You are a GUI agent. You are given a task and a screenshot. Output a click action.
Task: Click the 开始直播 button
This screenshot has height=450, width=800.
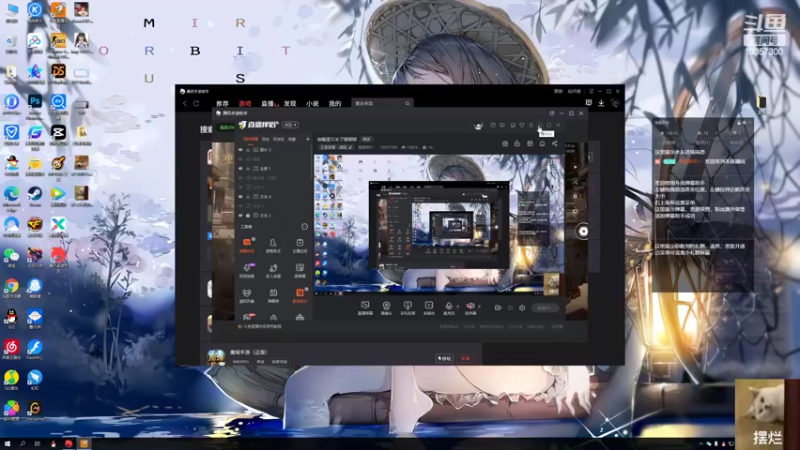coord(545,308)
